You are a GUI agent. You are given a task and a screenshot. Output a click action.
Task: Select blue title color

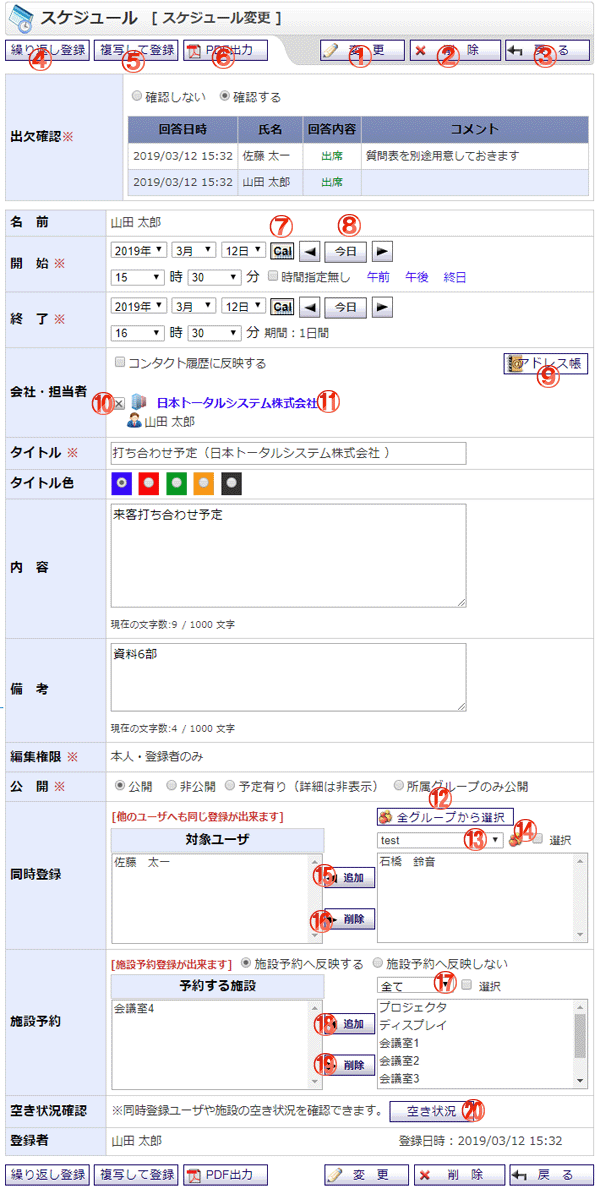pos(122,484)
